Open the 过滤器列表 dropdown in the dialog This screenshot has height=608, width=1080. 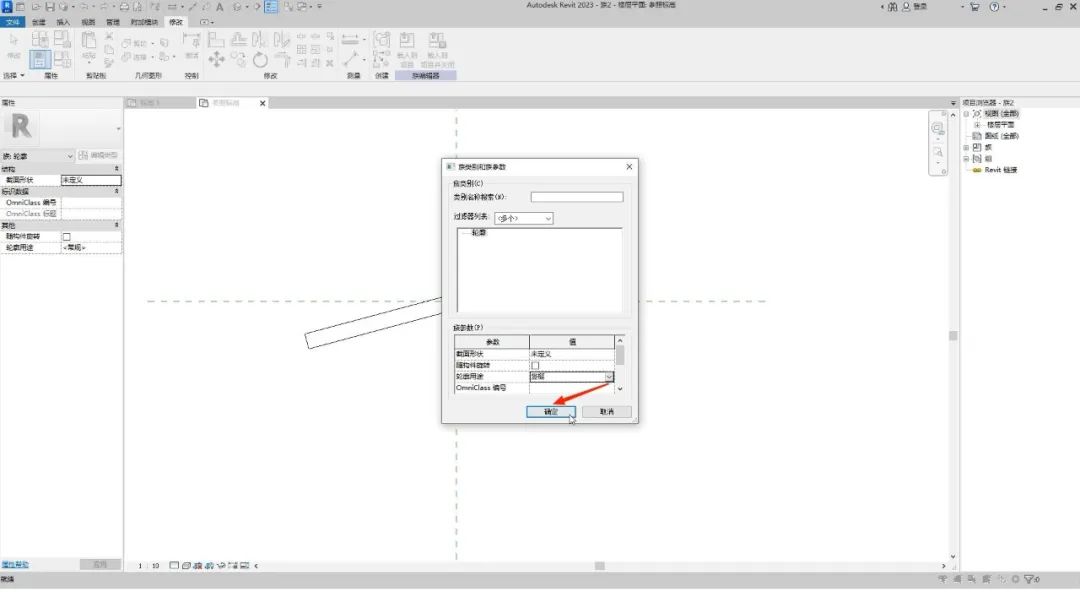pos(523,218)
